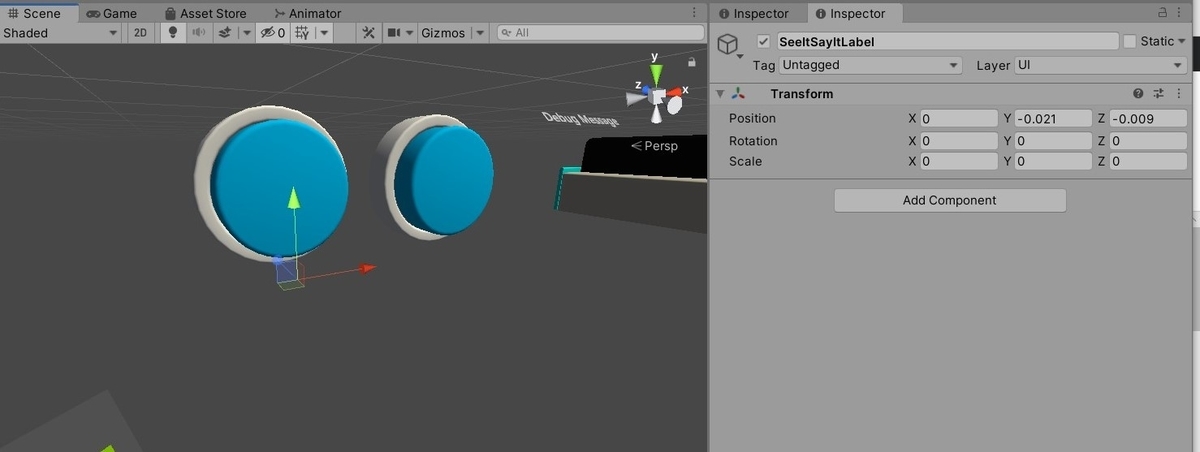Open Transform presets slider icon
1200x452 pixels.
1159,94
